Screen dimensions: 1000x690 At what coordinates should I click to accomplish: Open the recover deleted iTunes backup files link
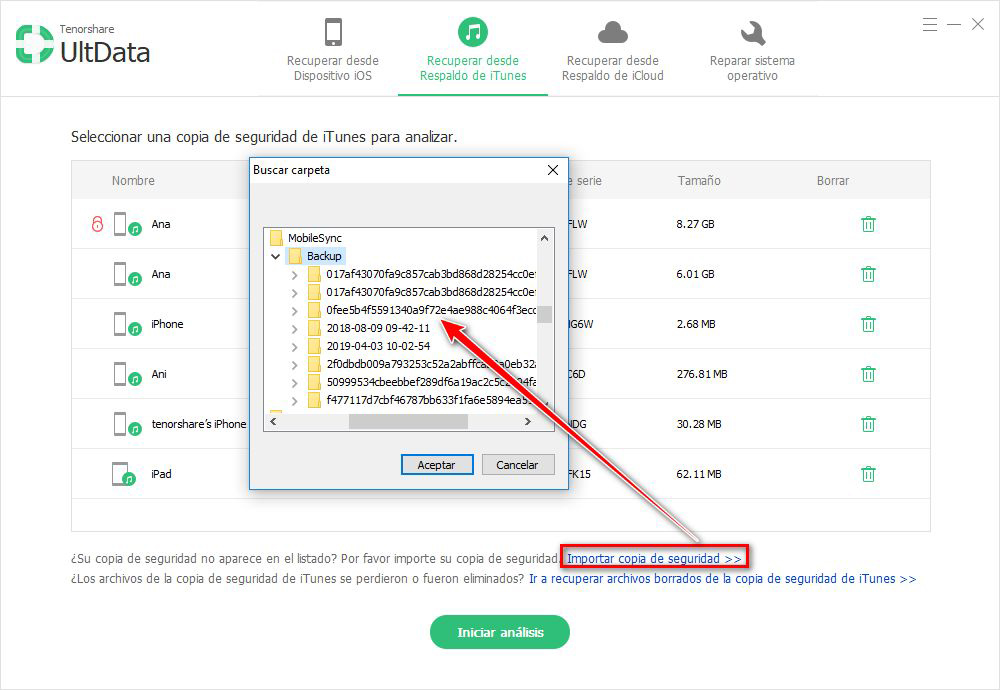coord(723,579)
